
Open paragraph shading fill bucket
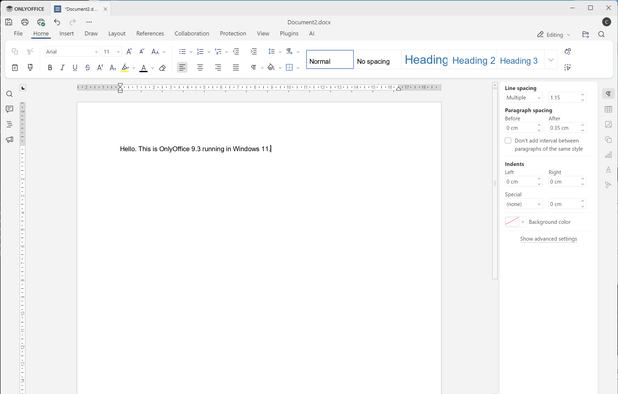click(271, 68)
